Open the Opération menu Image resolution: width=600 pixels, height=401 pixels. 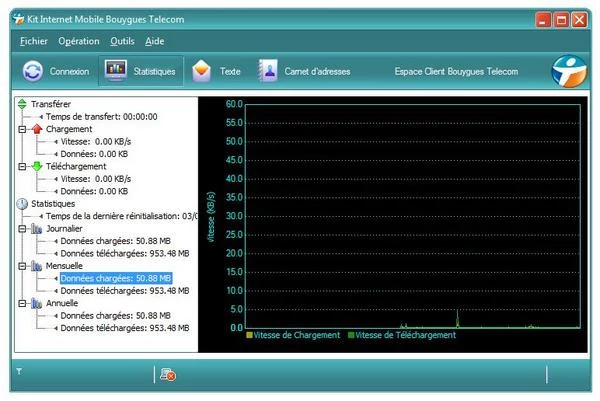[x=79, y=41]
